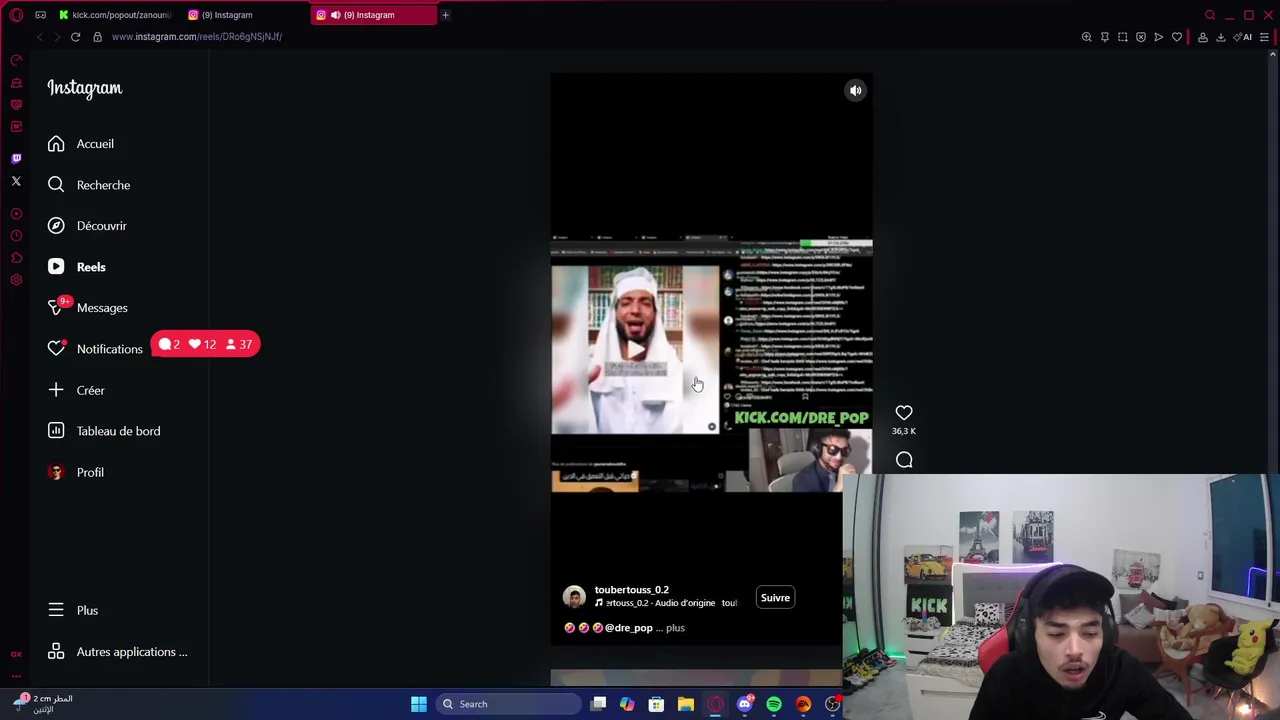The width and height of the screenshot is (1280, 720).
Task: Open Easy setup sliders icon
Action: (x=1265, y=37)
